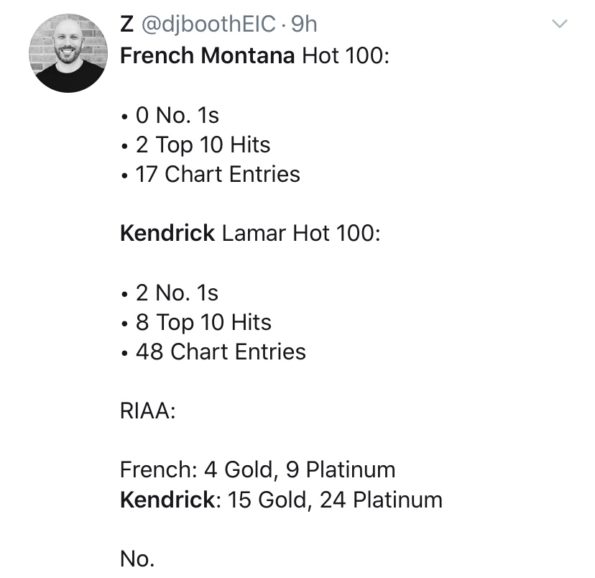595x578 pixels.
Task: Open the 9h timestamp permalink
Action: coord(304,24)
